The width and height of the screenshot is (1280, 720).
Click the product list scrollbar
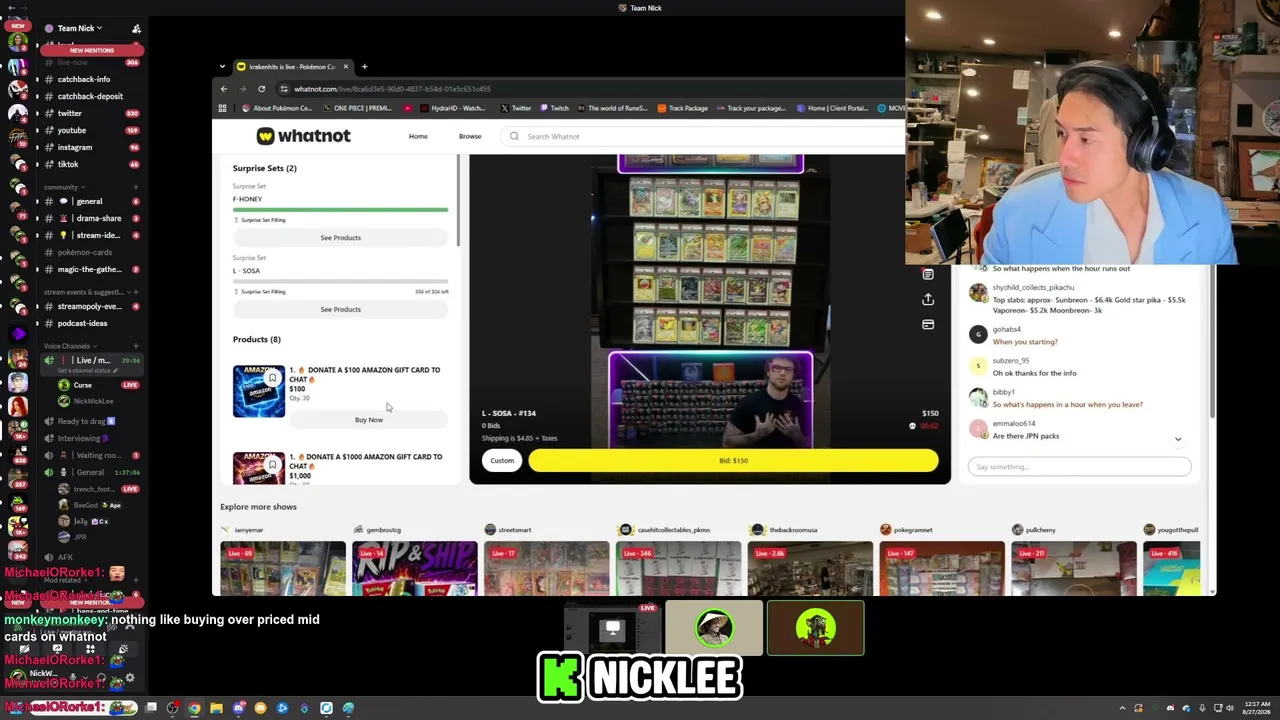click(x=458, y=200)
